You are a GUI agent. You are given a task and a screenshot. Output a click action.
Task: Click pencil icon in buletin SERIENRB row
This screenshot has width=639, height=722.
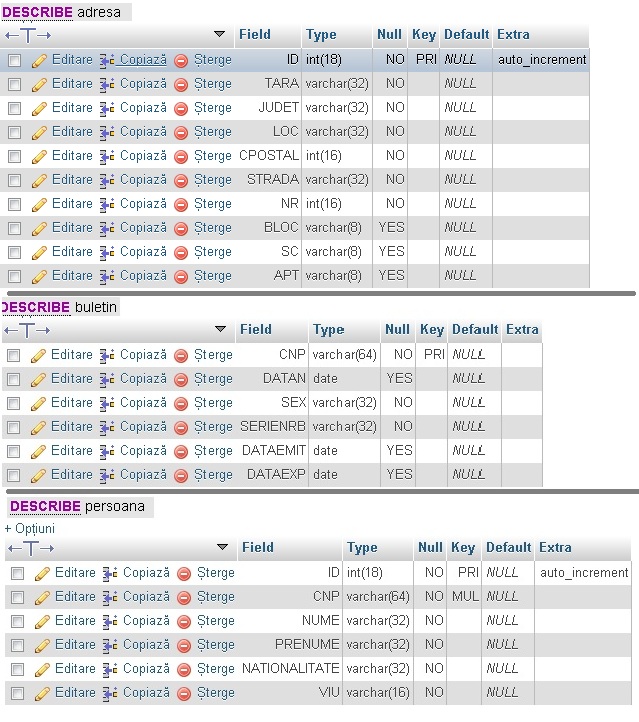(38, 428)
